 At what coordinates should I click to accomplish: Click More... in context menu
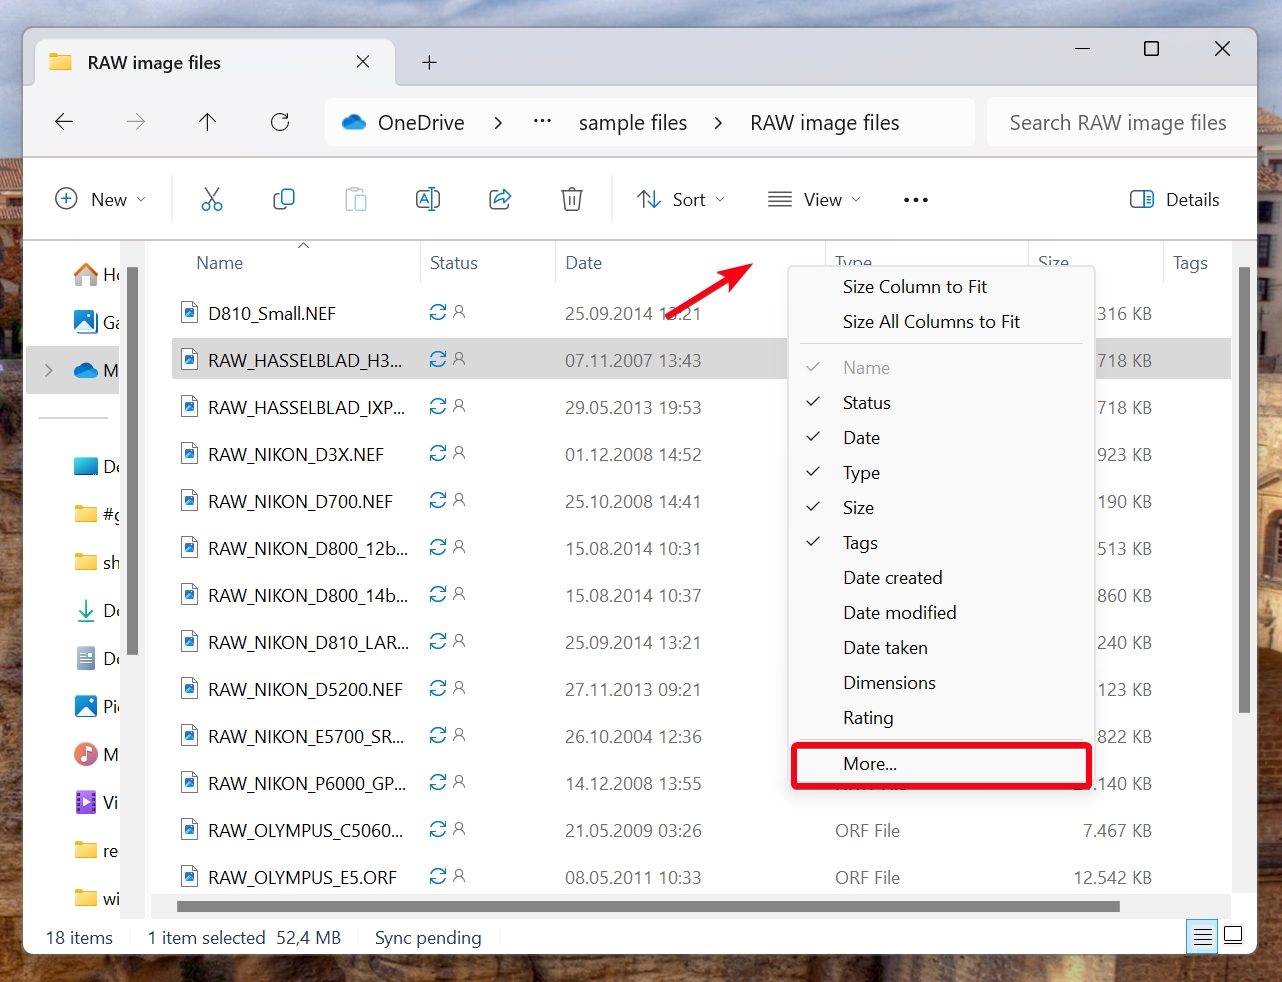pos(940,763)
